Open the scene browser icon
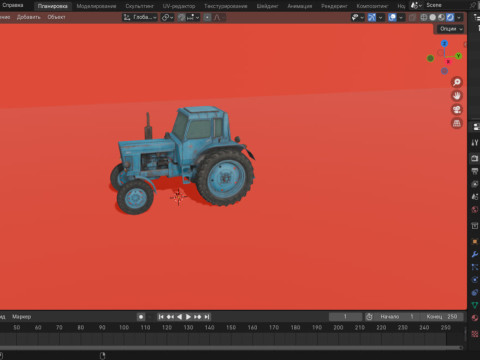 pyautogui.click(x=416, y=5)
